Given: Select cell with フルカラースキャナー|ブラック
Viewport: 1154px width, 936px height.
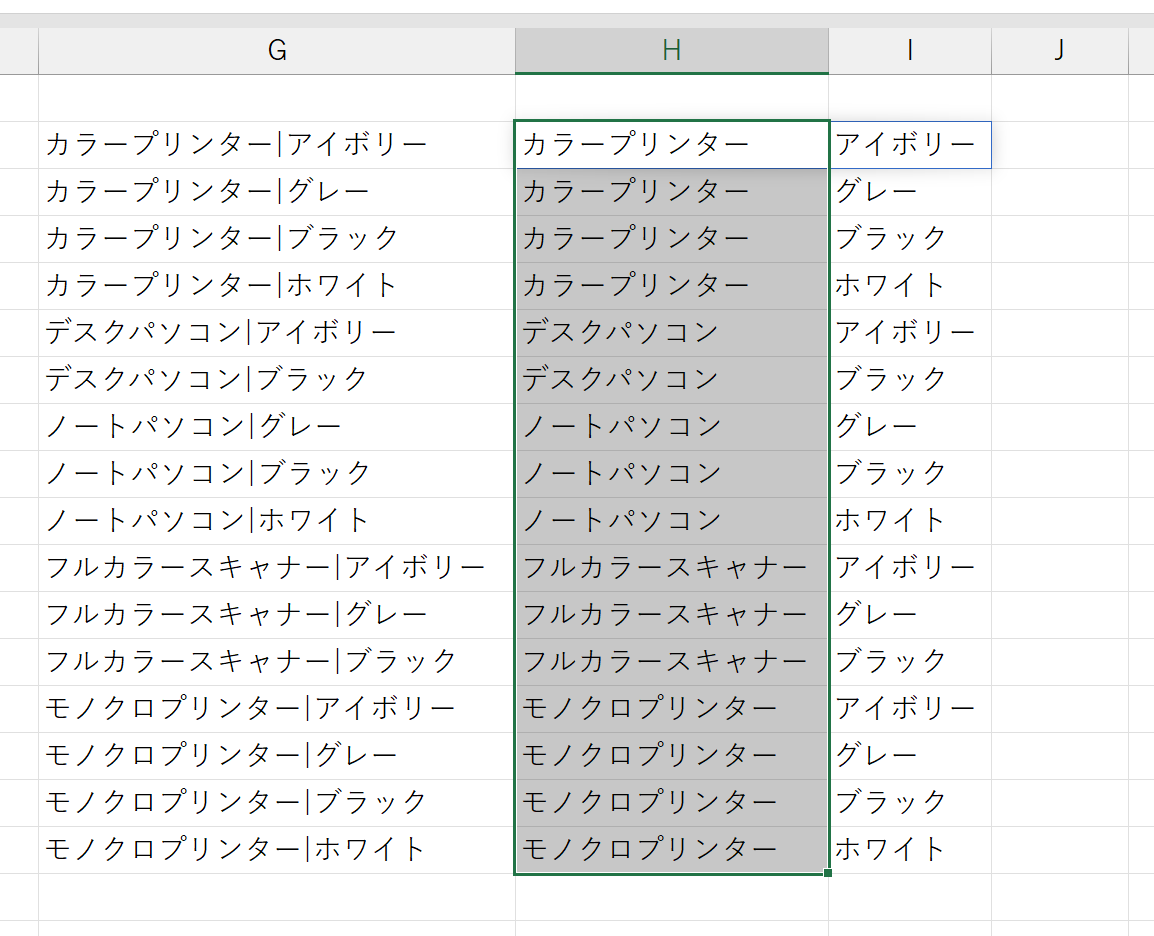Looking at the screenshot, I should pos(277,662).
